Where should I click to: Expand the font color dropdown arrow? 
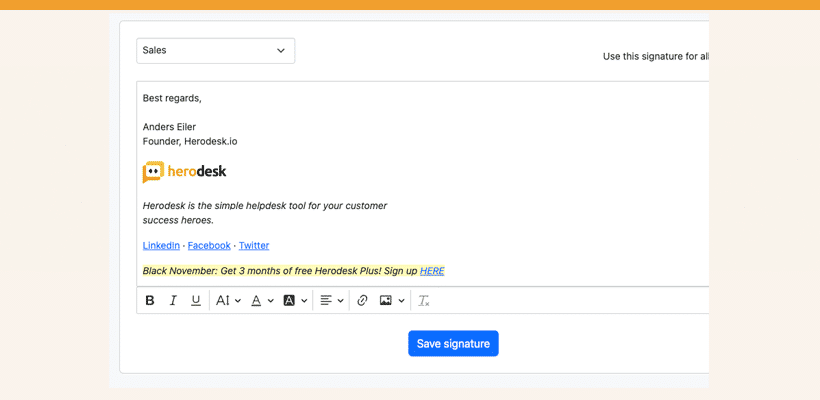point(270,301)
